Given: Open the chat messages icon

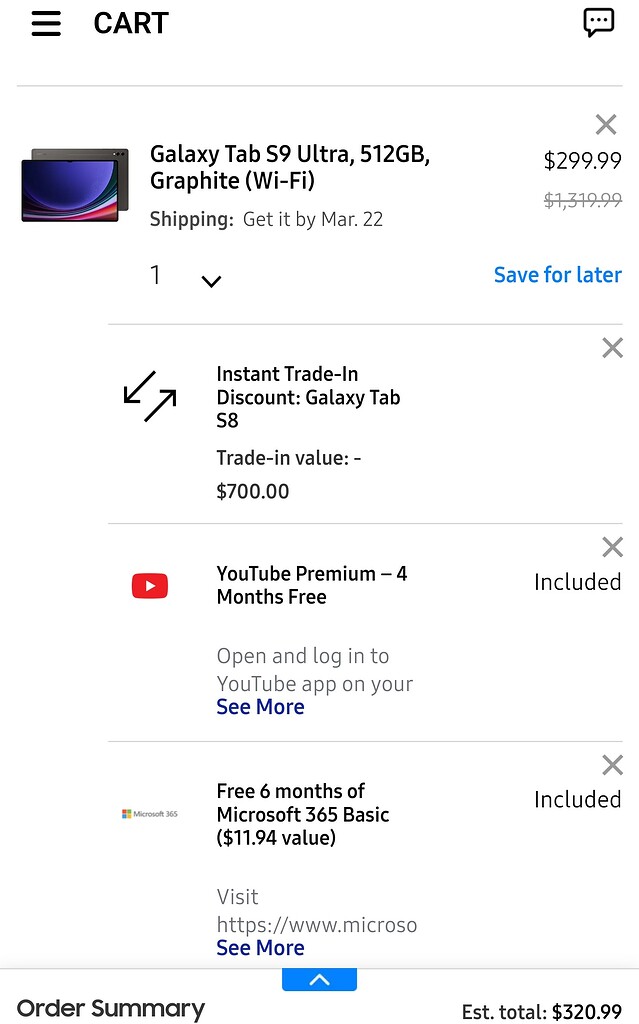Looking at the screenshot, I should click(598, 23).
